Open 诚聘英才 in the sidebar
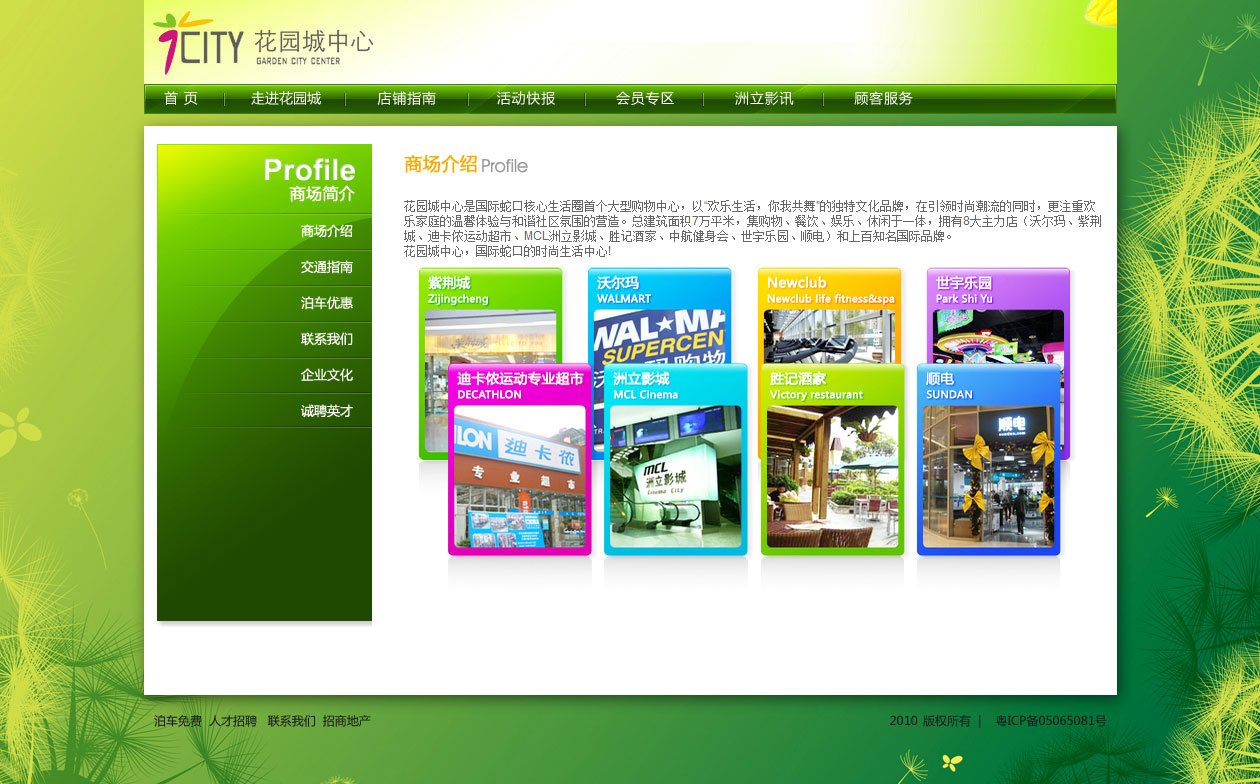The height and width of the screenshot is (784, 1260). click(326, 411)
